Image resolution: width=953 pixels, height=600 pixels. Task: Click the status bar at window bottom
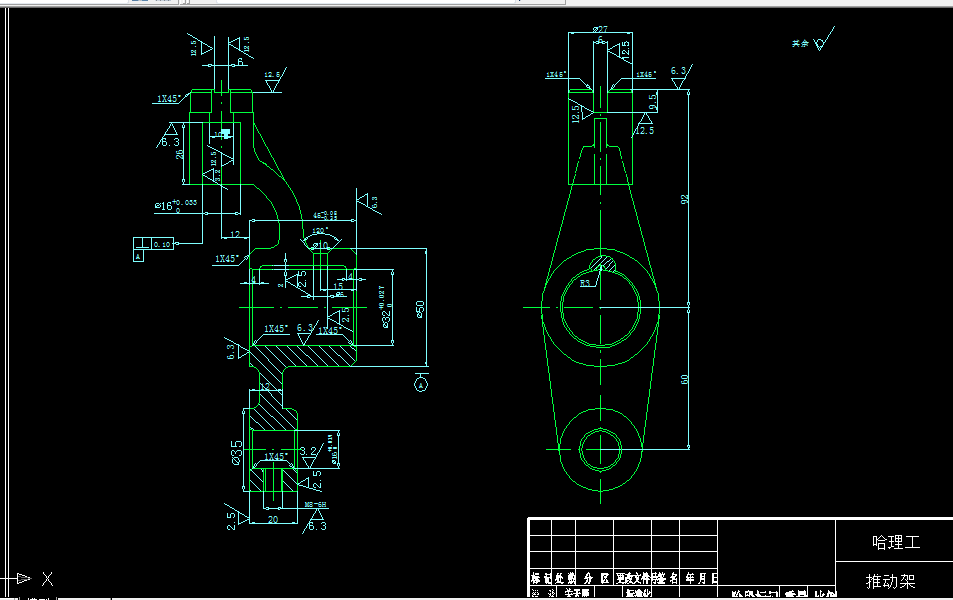400,596
